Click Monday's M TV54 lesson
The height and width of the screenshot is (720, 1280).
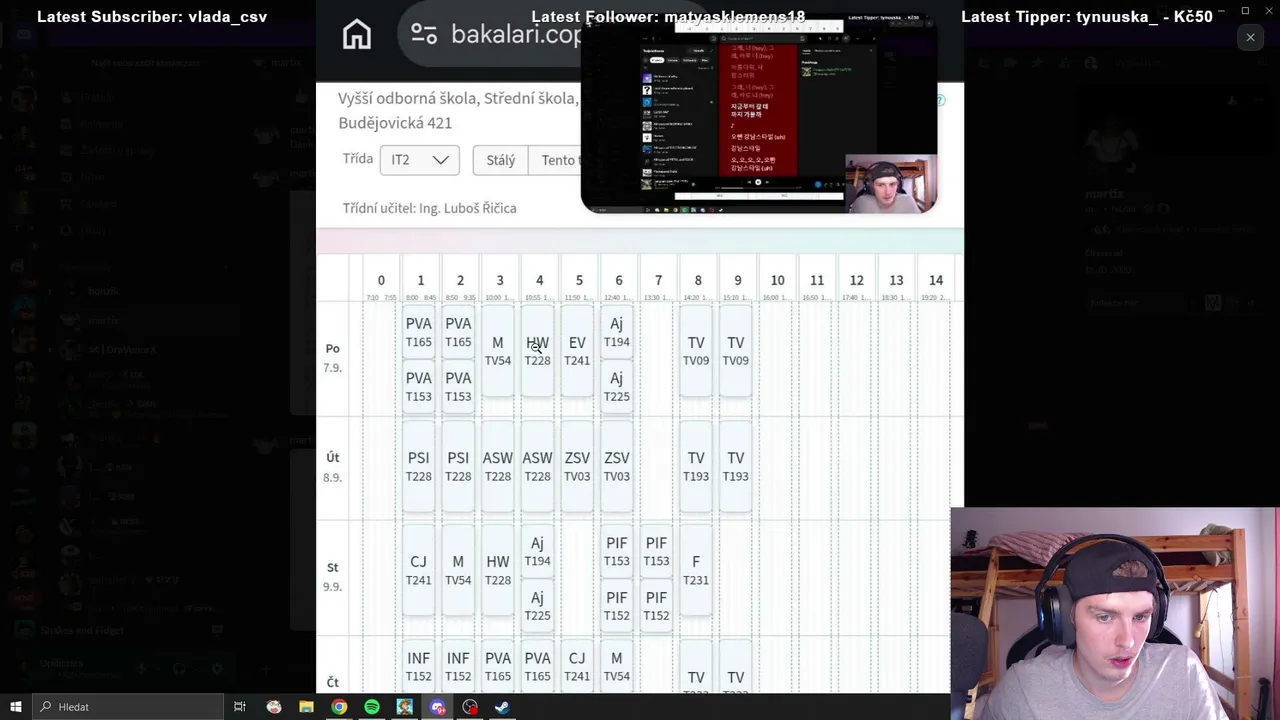point(498,351)
